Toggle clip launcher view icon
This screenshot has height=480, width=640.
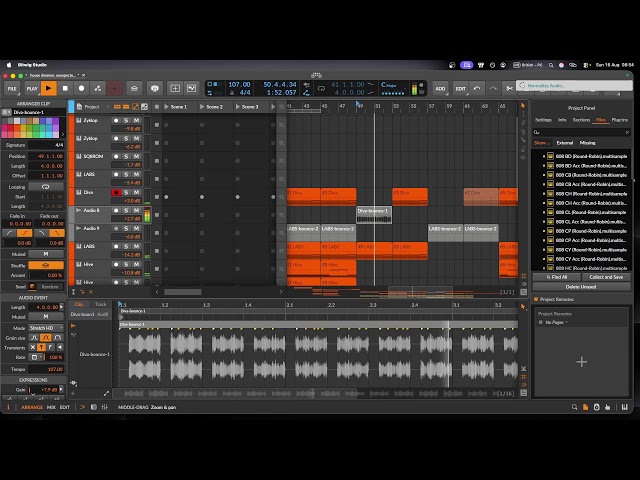(117, 107)
